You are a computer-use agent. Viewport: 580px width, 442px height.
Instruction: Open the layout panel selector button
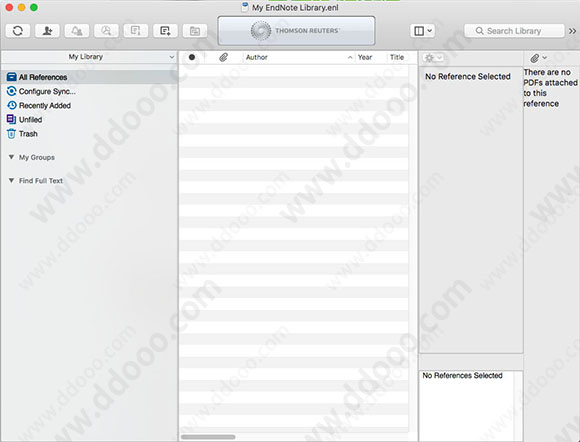pyautogui.click(x=422, y=31)
